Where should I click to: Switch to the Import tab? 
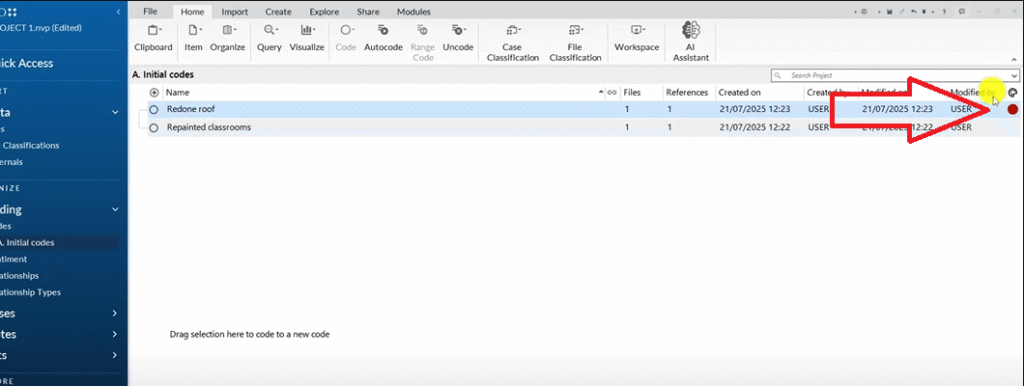[x=234, y=12]
